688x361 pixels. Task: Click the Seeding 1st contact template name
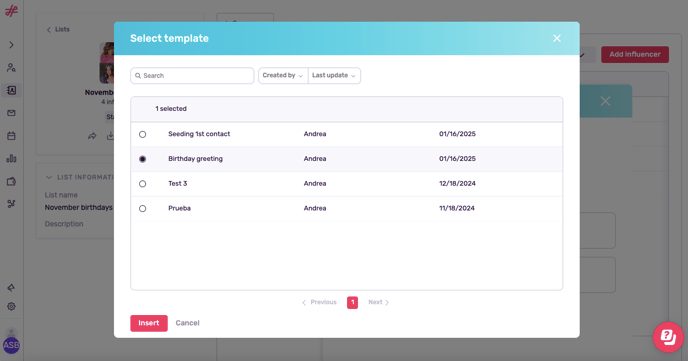click(x=199, y=134)
